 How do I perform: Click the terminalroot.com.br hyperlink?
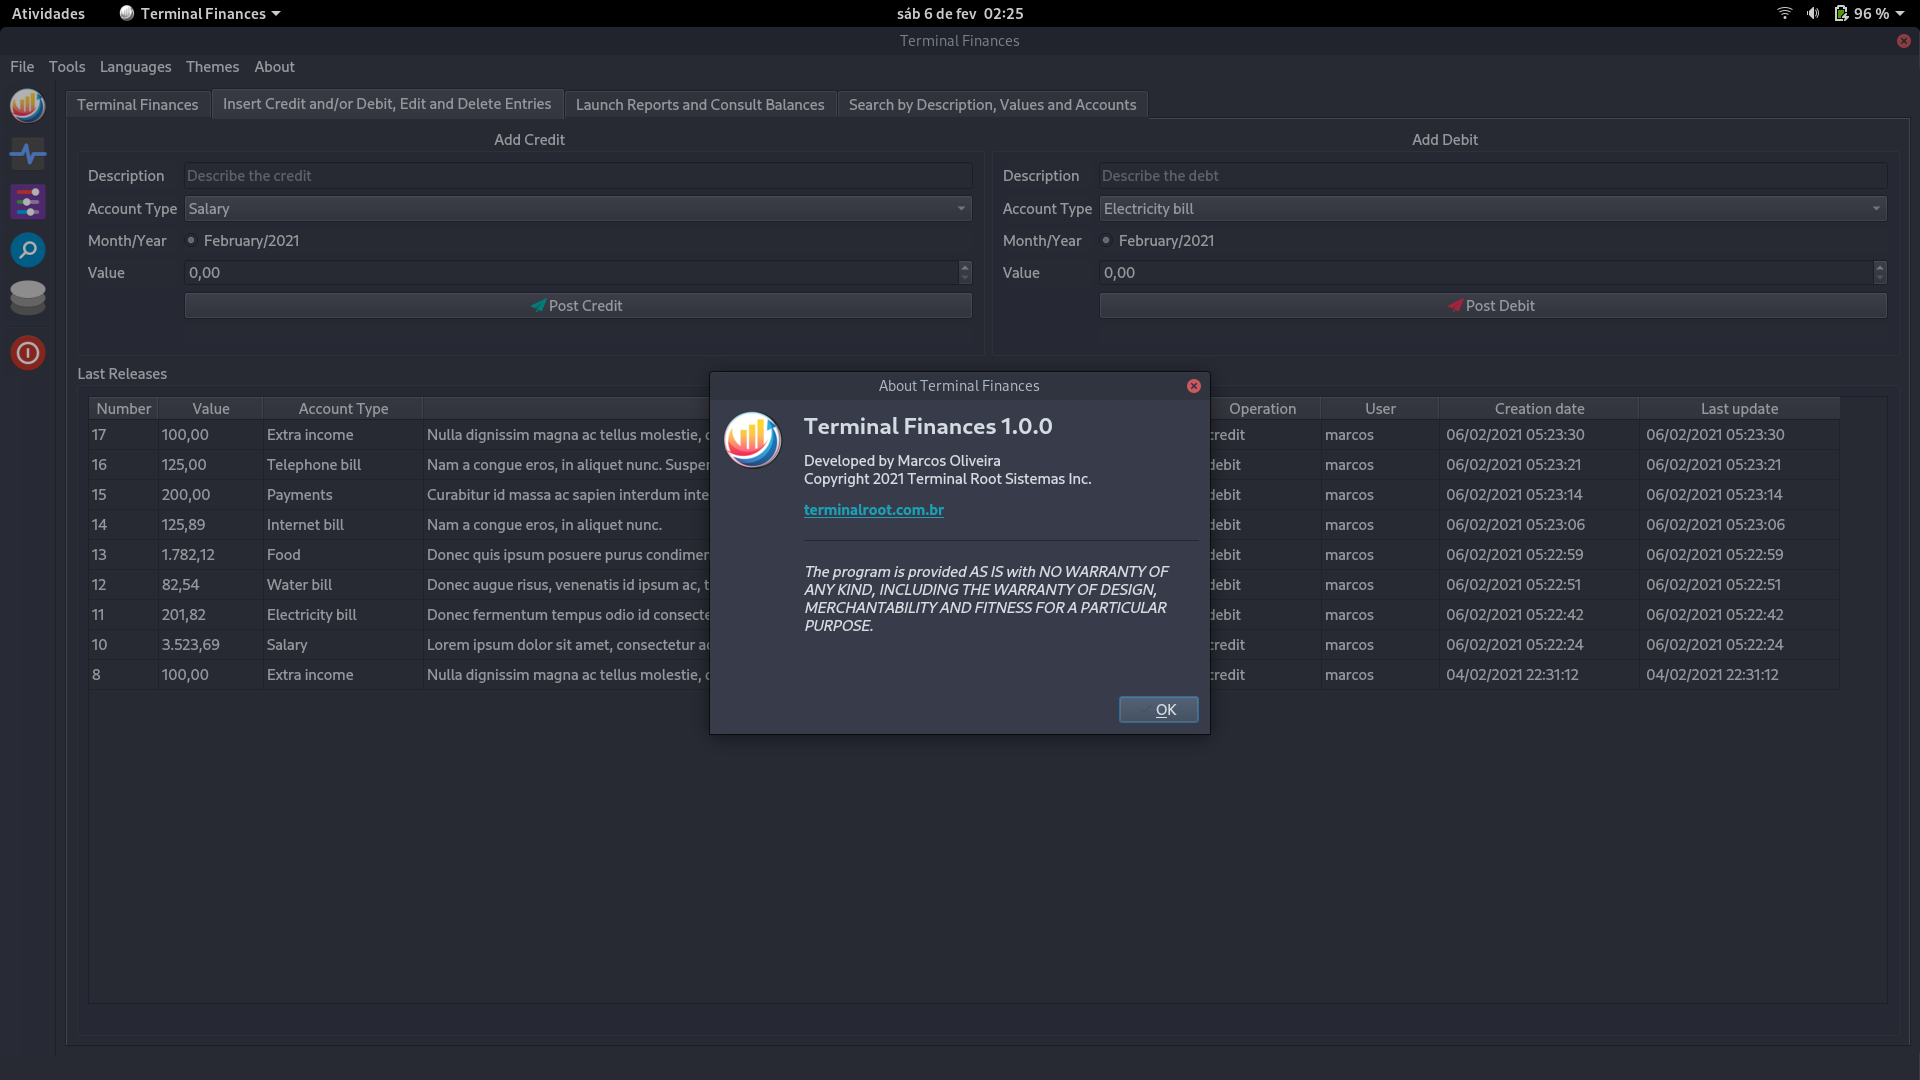873,510
